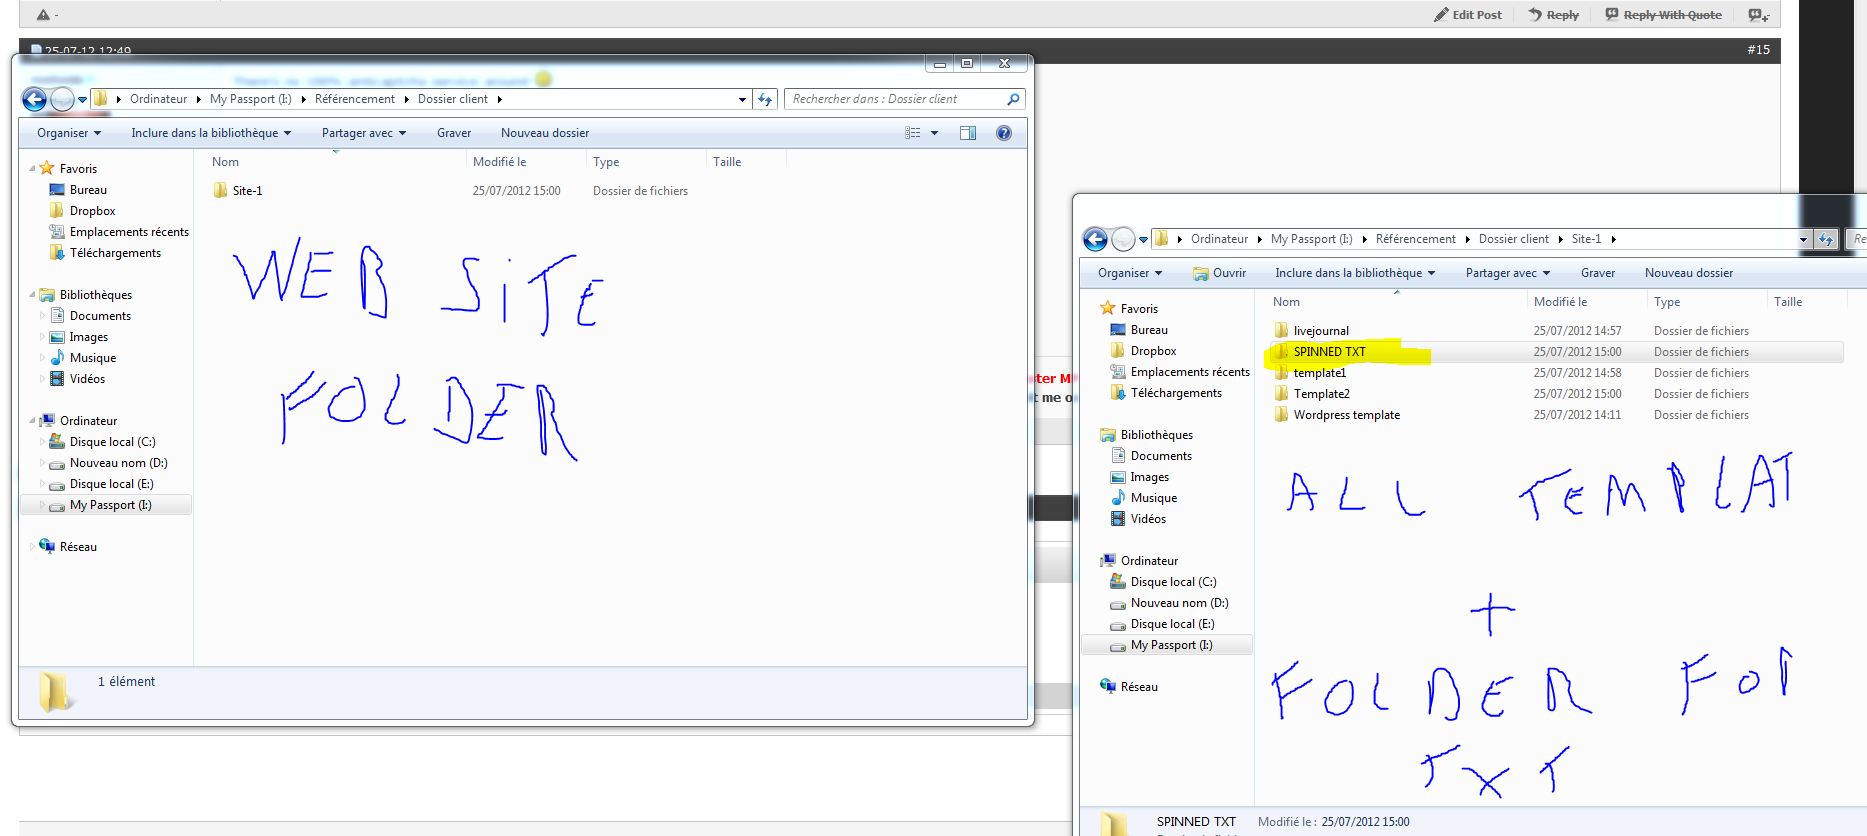This screenshot has width=1867, height=836.
Task: Open Vidéos library in Dossier client sidebar
Action: point(77,379)
